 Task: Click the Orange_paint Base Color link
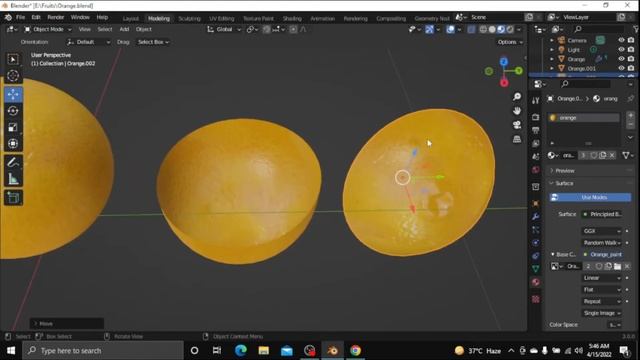click(602, 254)
